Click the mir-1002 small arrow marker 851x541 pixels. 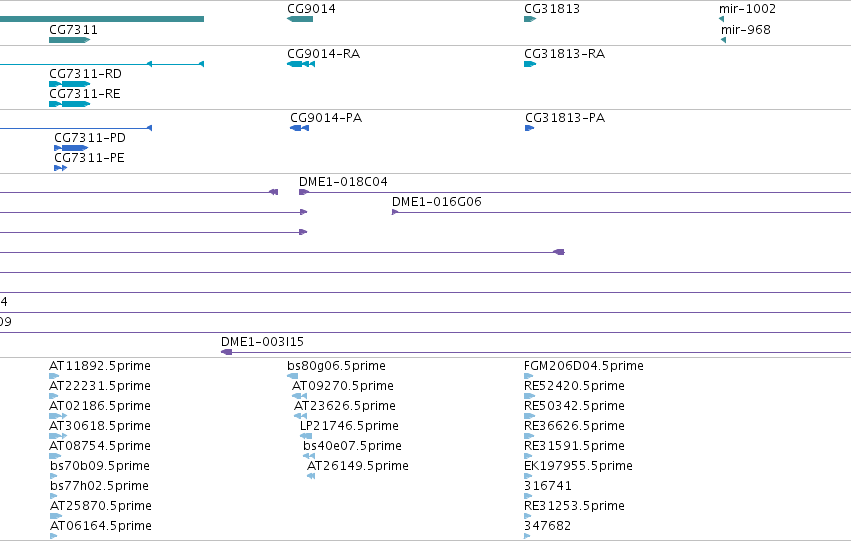(721, 19)
